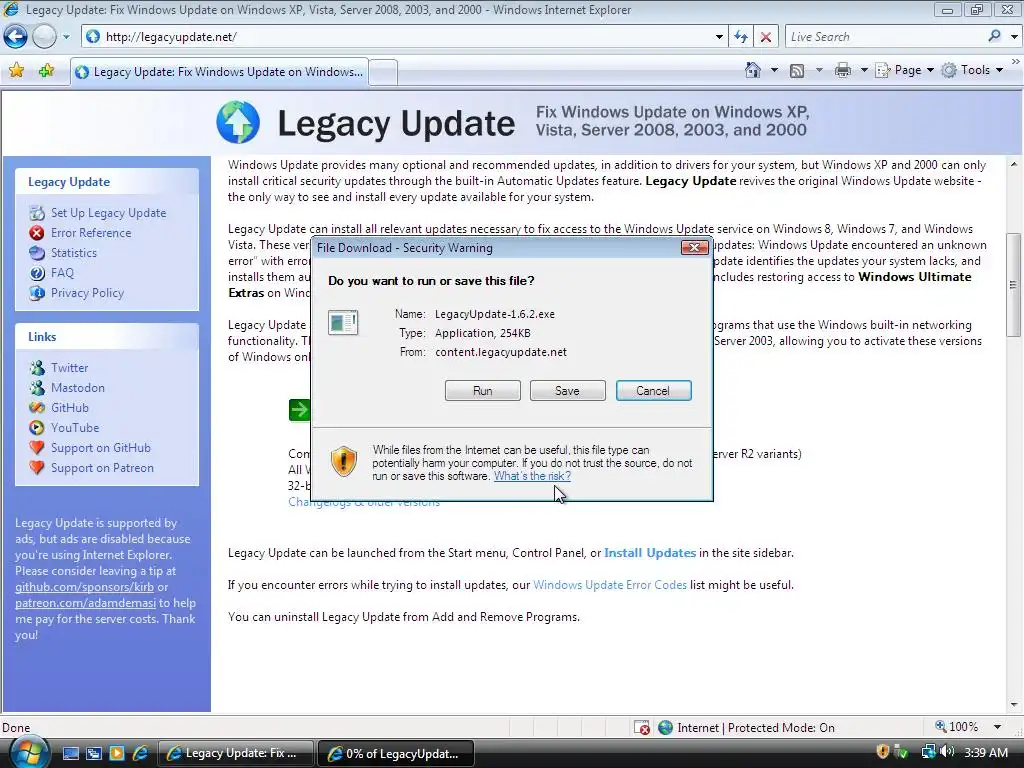The width and height of the screenshot is (1024, 768).
Task: Open the Windows Update Error Codes link
Action: pos(610,585)
